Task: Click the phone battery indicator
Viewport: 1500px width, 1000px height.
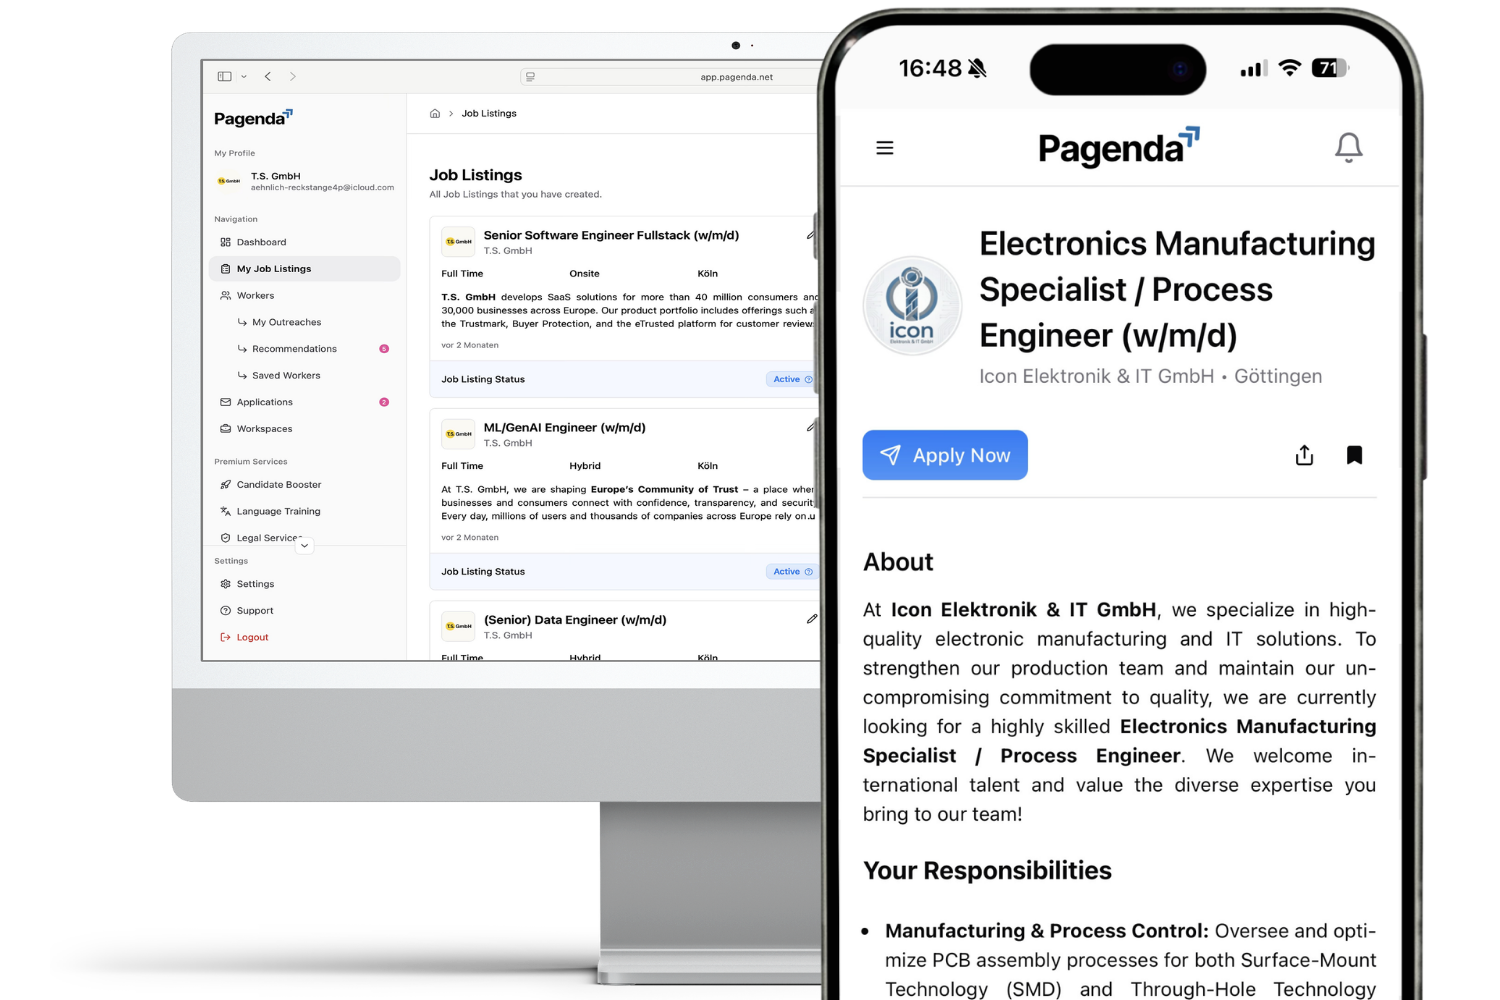Action: click(1330, 68)
